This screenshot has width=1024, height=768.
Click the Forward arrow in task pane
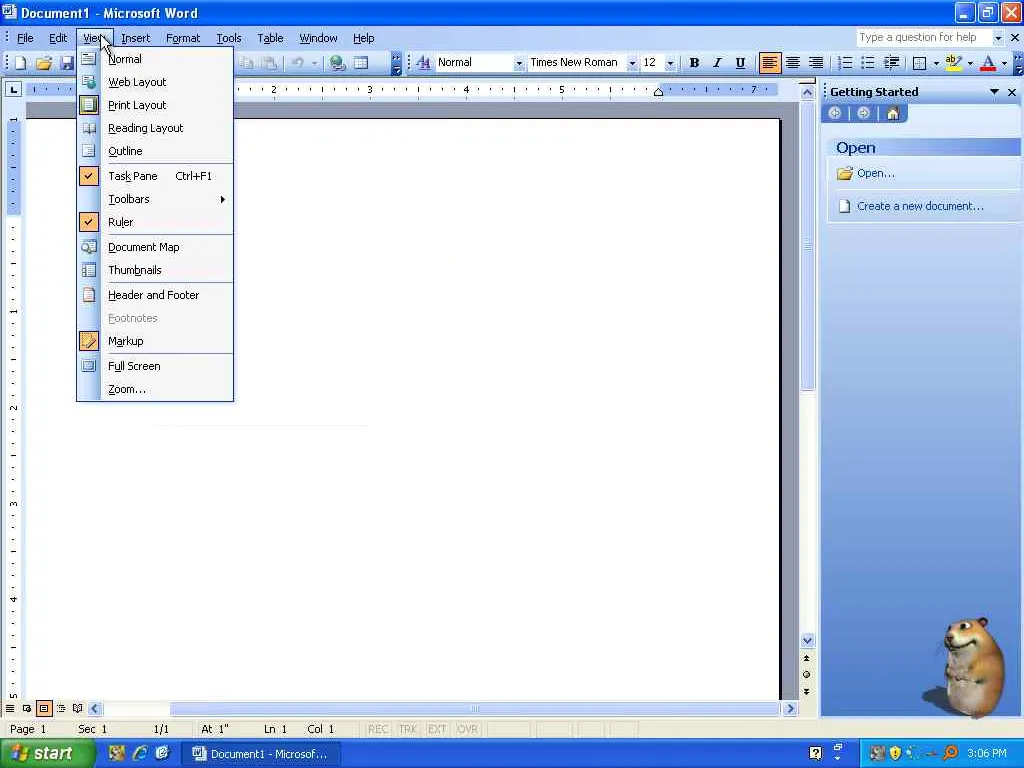863,114
